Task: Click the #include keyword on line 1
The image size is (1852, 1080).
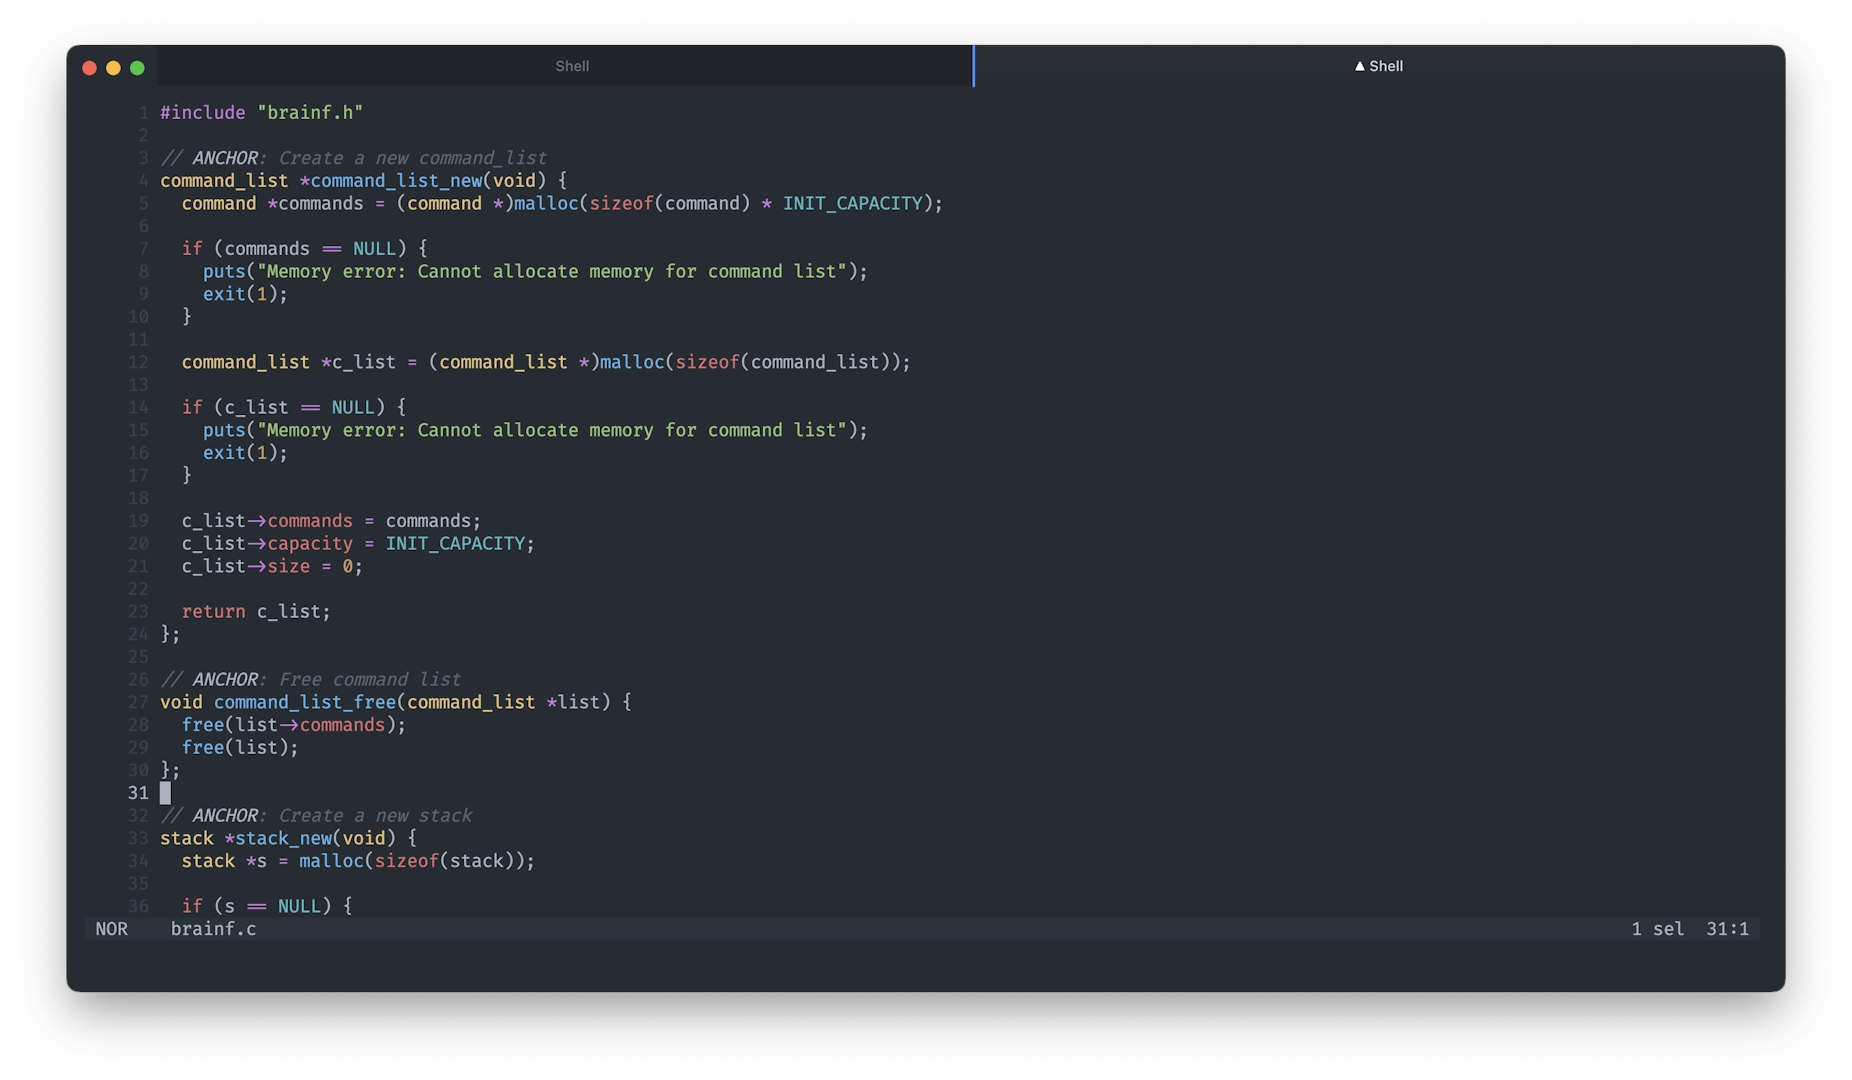Action: coord(203,113)
